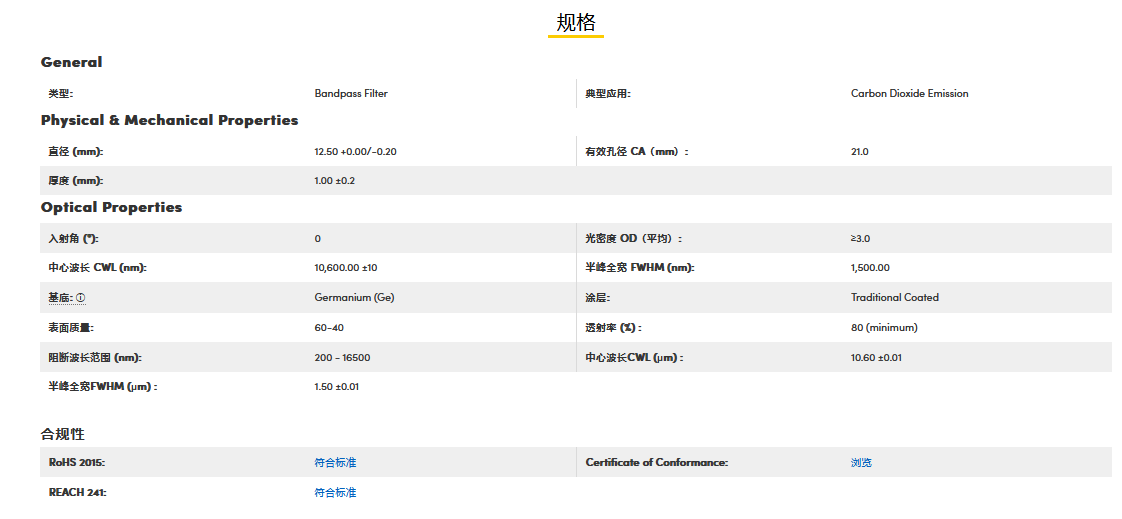Click the Optical Properties heading
This screenshot has height=519, width=1122.
pyautogui.click(x=111, y=207)
